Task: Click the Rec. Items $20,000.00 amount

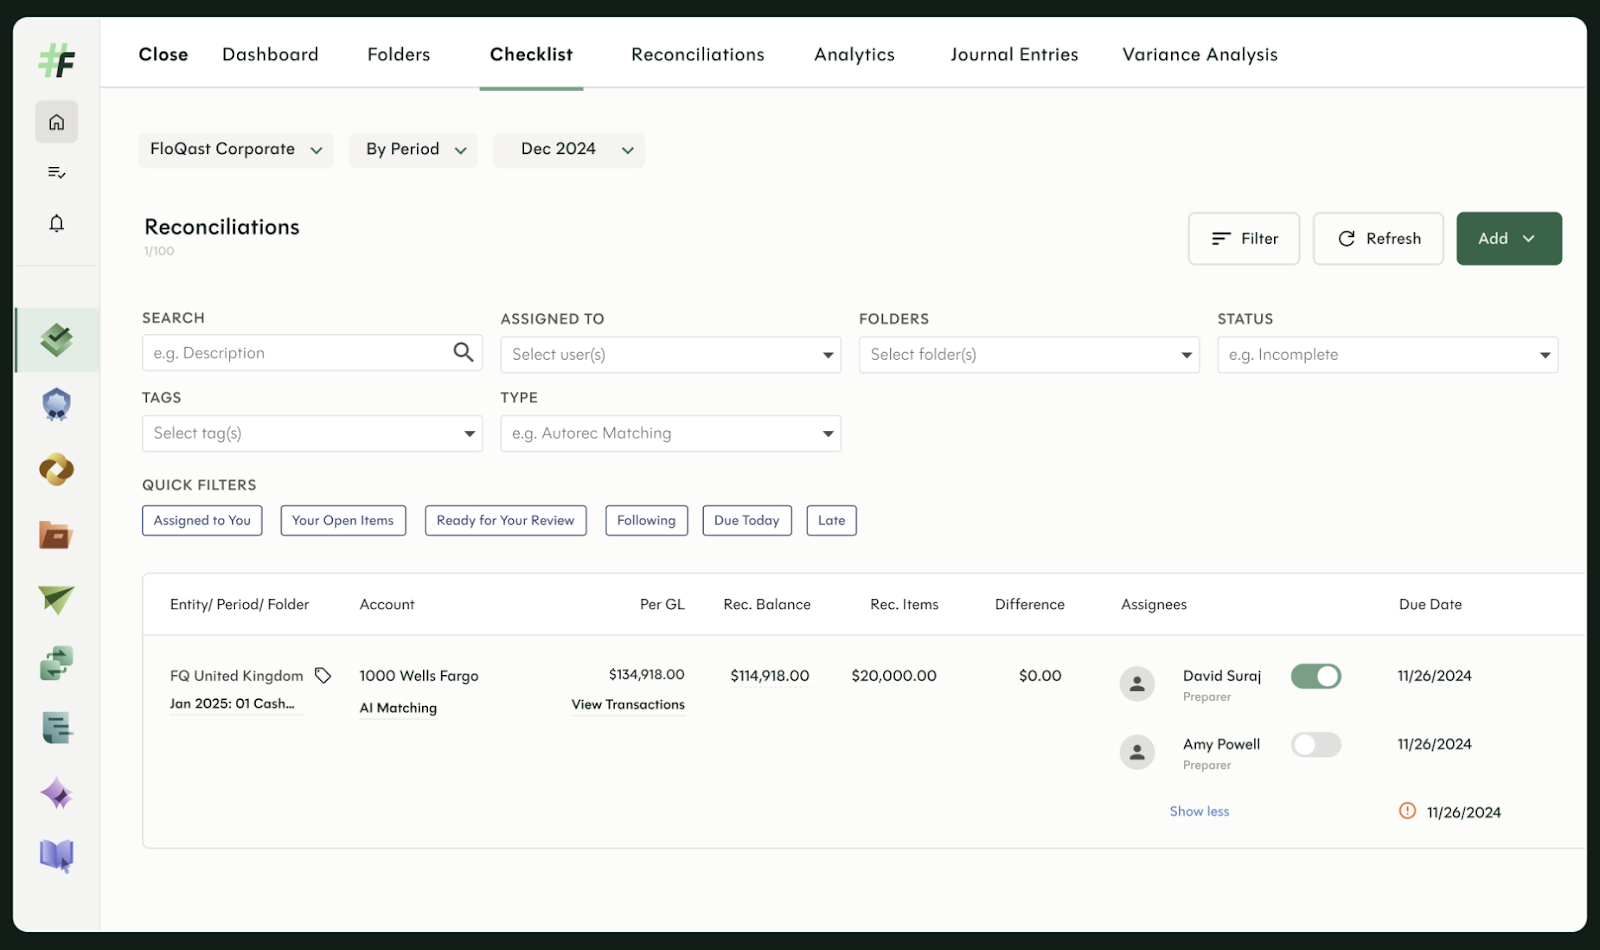Action: 894,676
